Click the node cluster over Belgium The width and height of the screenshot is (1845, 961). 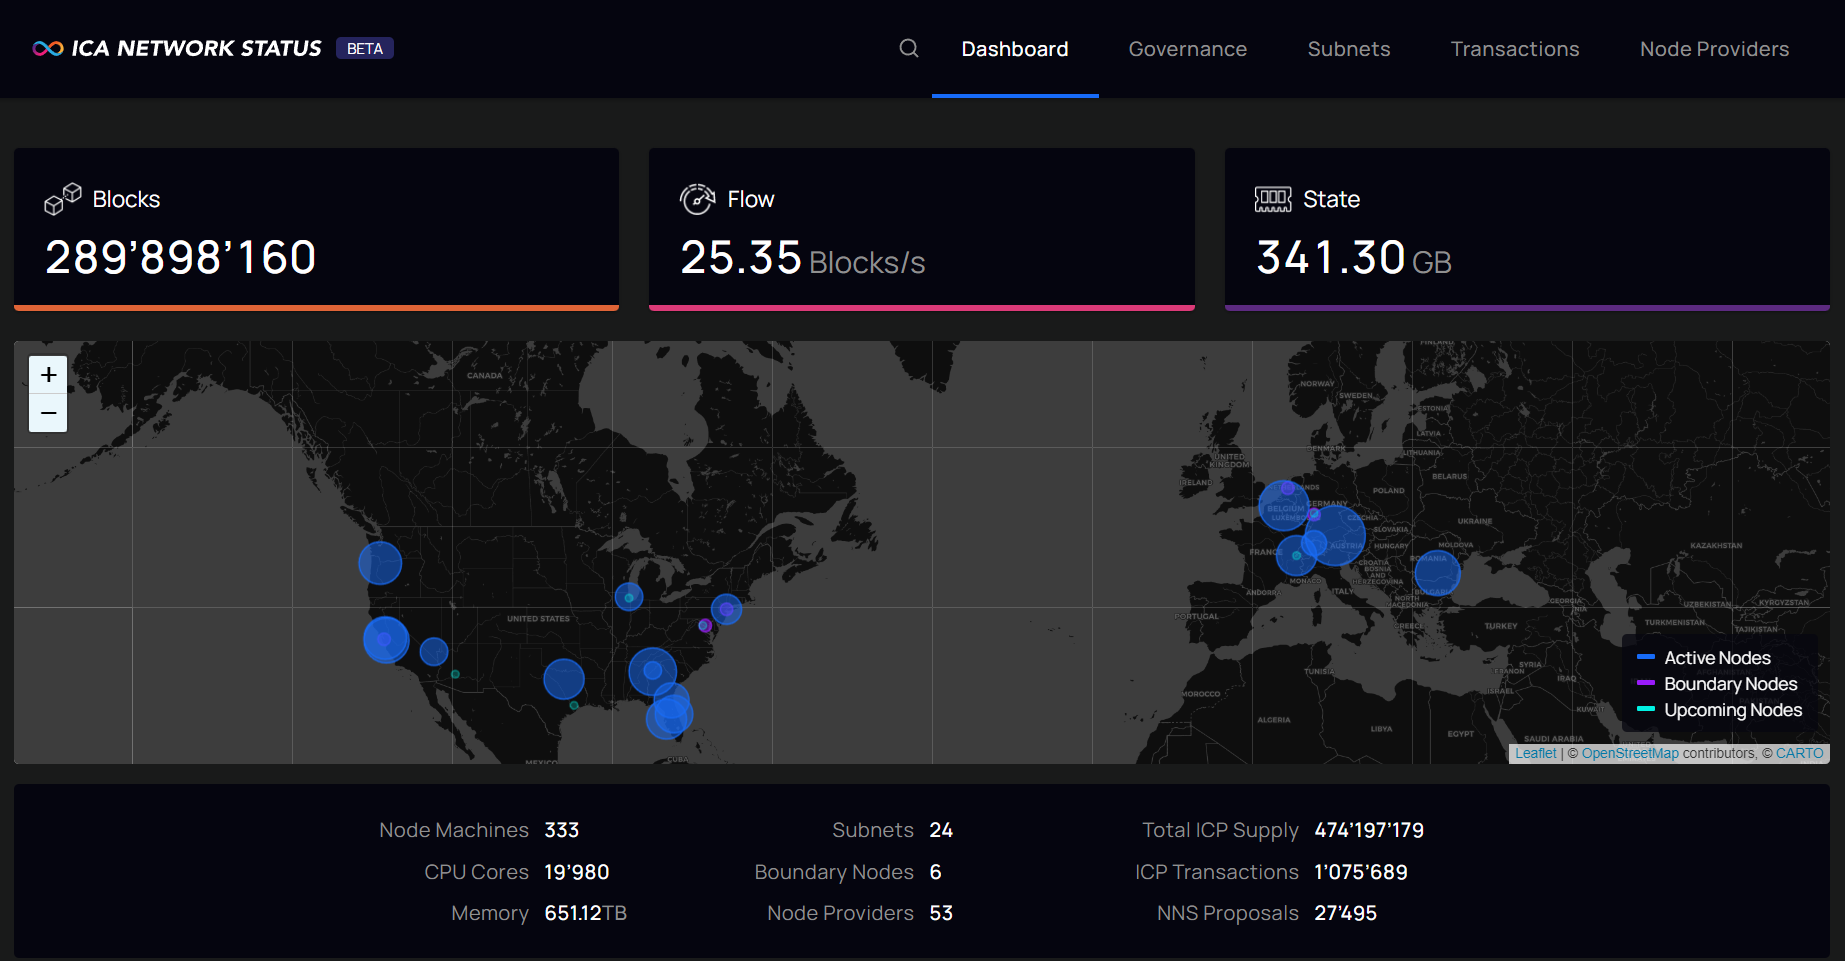click(1284, 506)
